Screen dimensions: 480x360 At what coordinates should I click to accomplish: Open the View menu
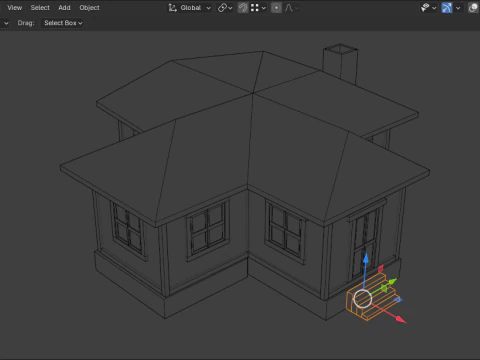[15, 8]
